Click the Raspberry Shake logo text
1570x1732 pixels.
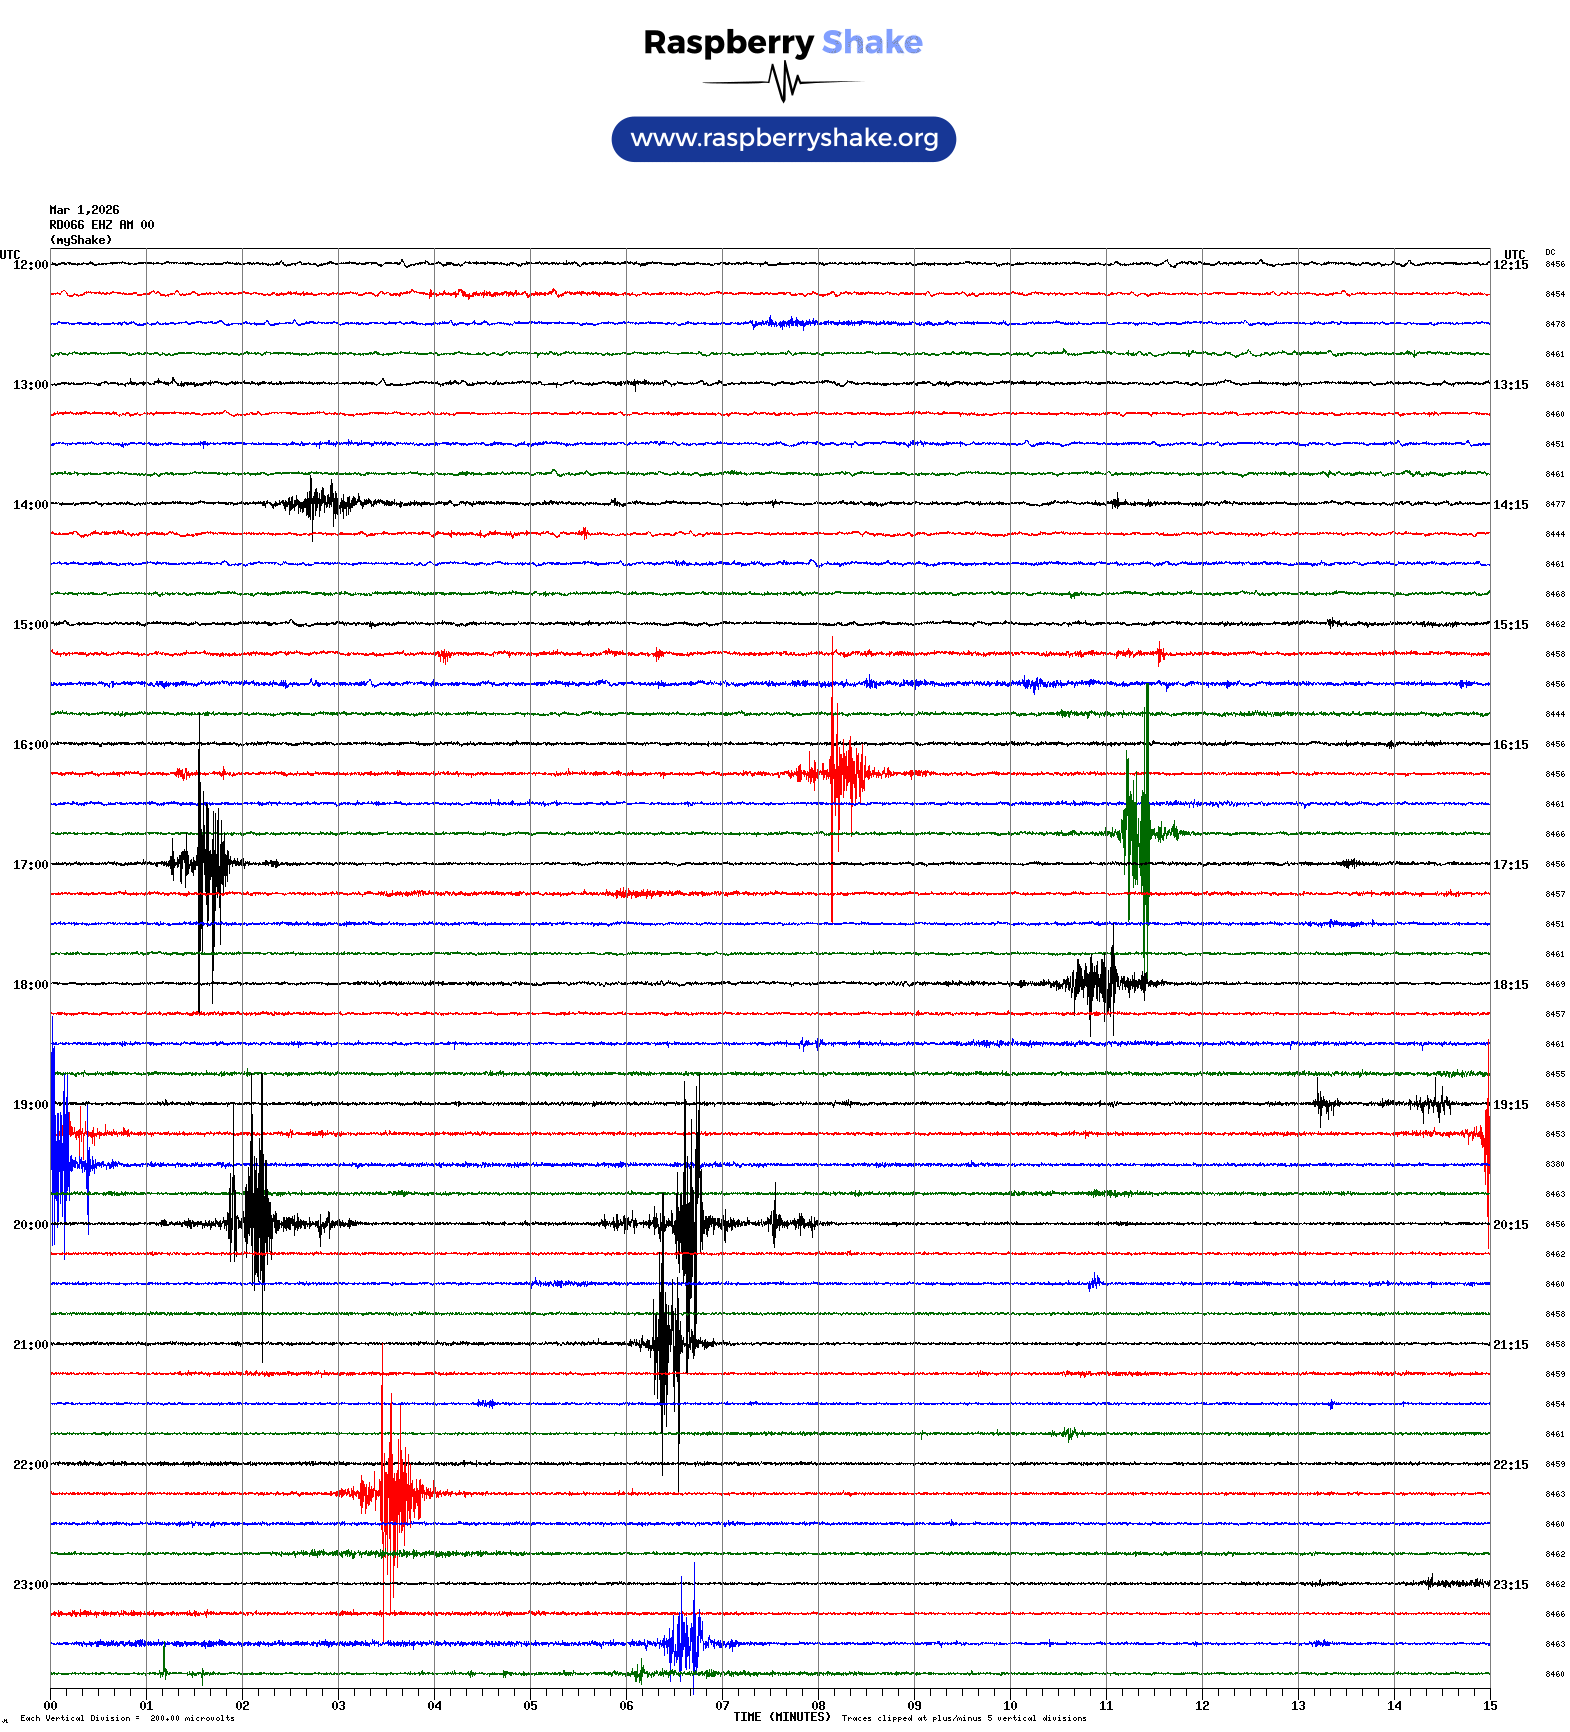pos(782,42)
